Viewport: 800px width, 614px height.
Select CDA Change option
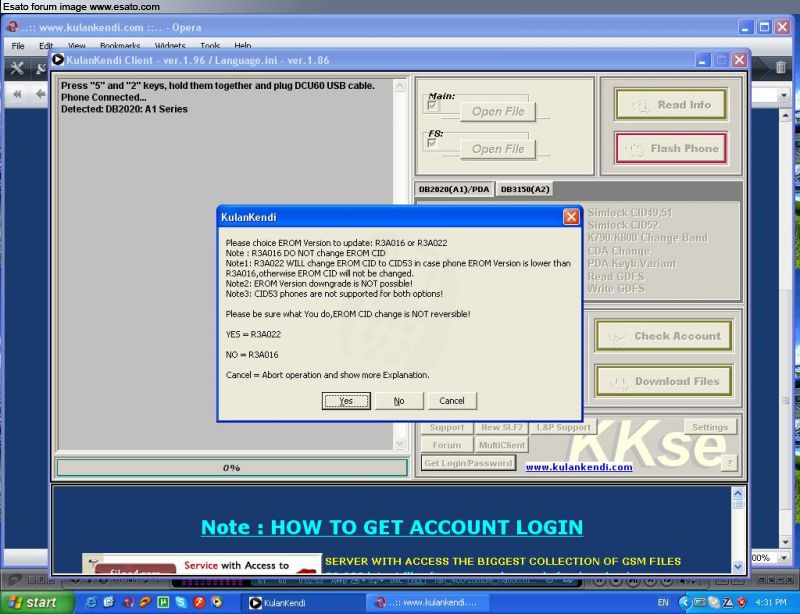click(618, 251)
